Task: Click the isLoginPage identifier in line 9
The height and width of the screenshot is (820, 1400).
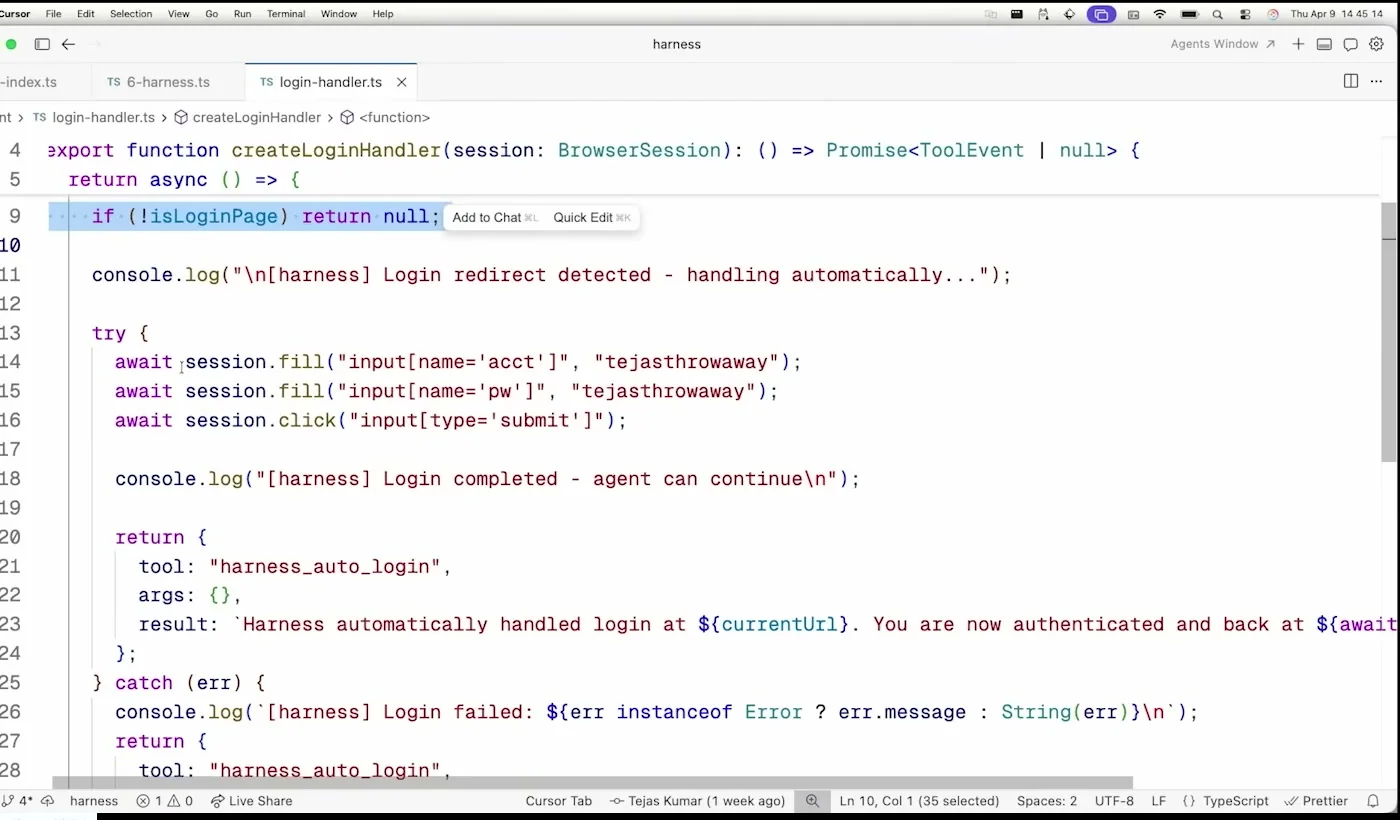Action: pos(213,217)
